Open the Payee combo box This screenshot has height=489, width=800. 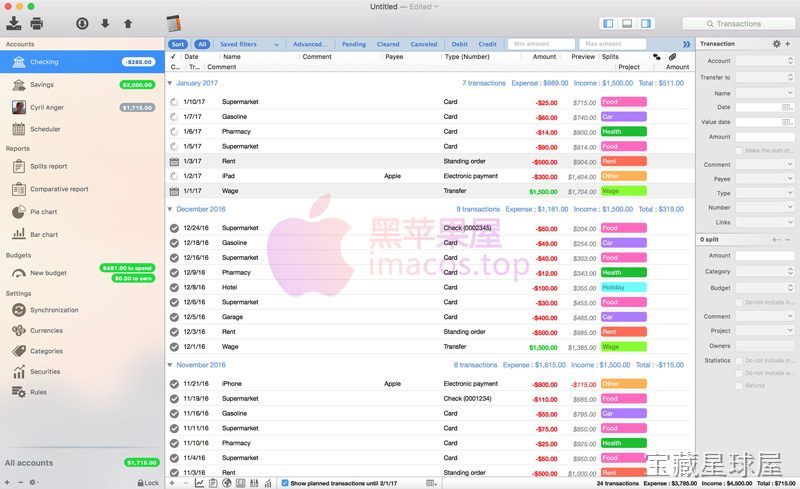(x=765, y=179)
